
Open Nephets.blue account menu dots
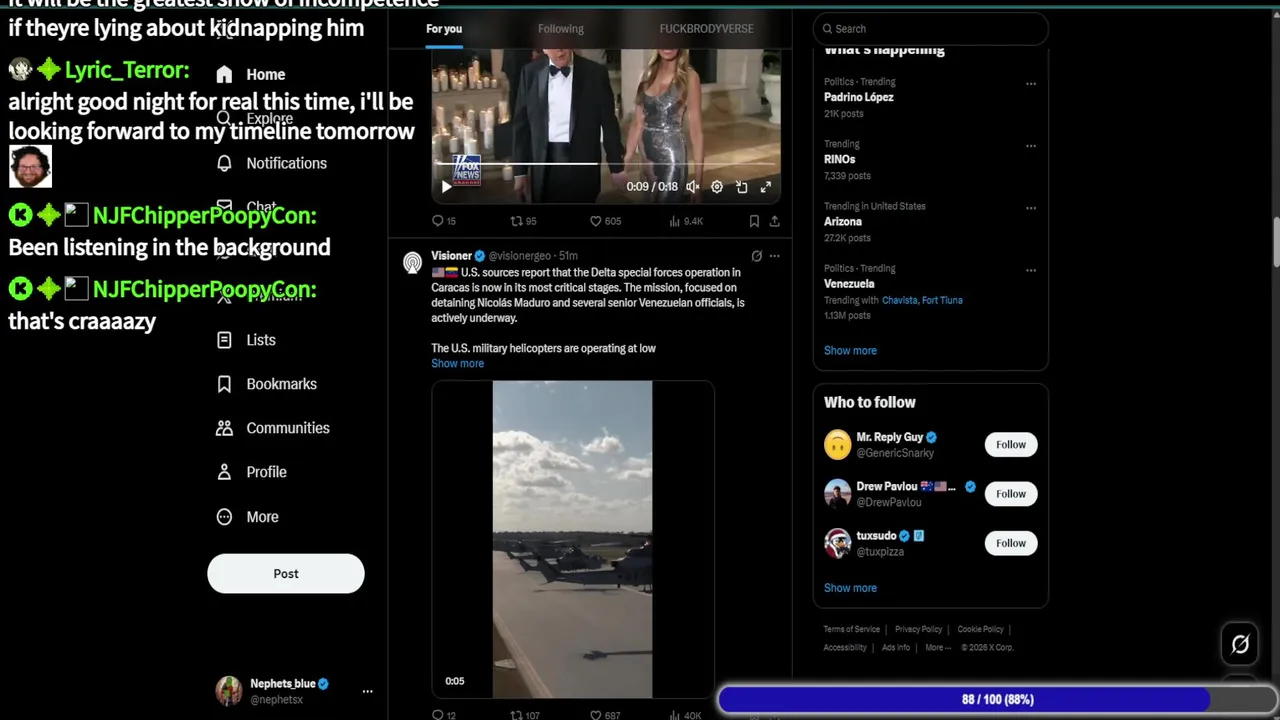367,691
